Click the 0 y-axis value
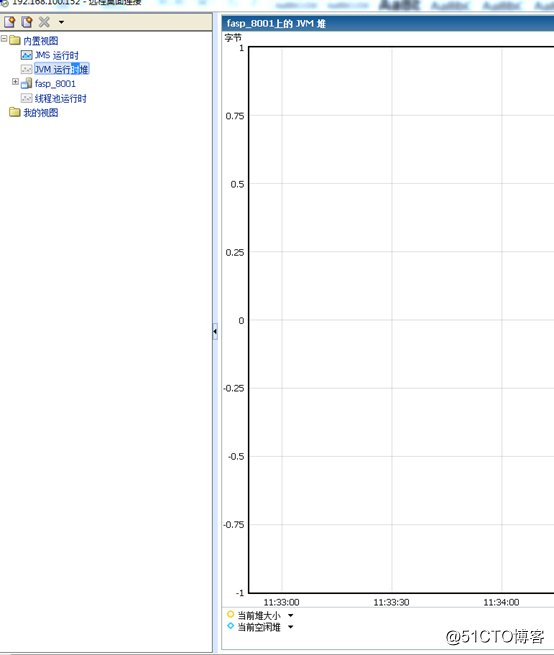554x655 pixels. tap(241, 321)
